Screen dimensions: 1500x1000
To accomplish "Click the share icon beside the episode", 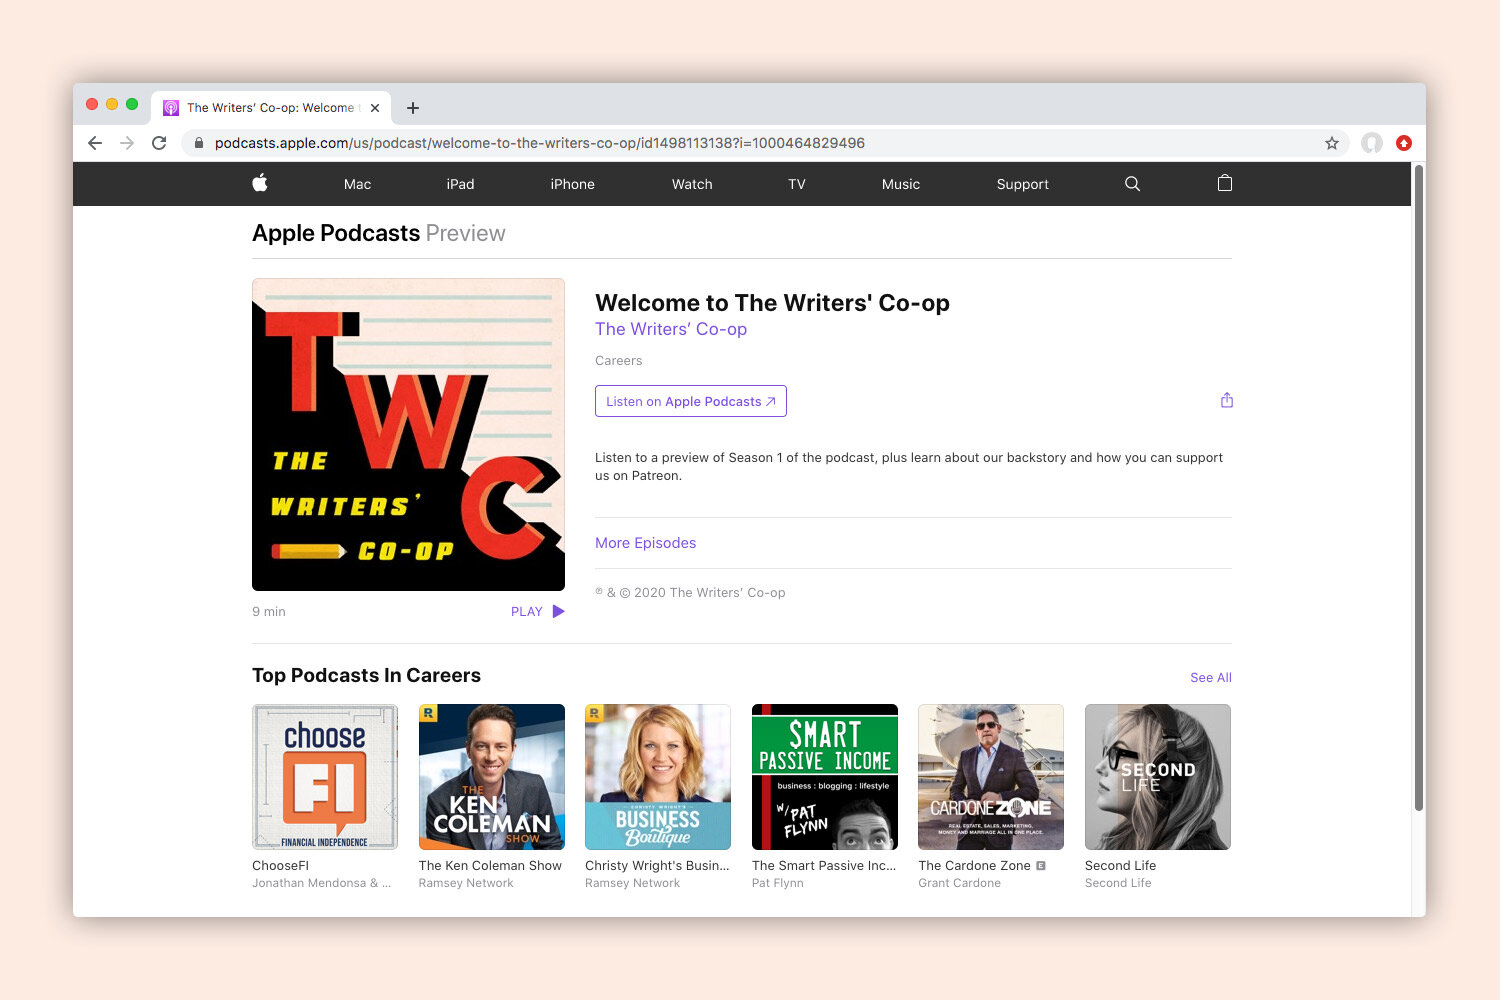I will 1227,400.
